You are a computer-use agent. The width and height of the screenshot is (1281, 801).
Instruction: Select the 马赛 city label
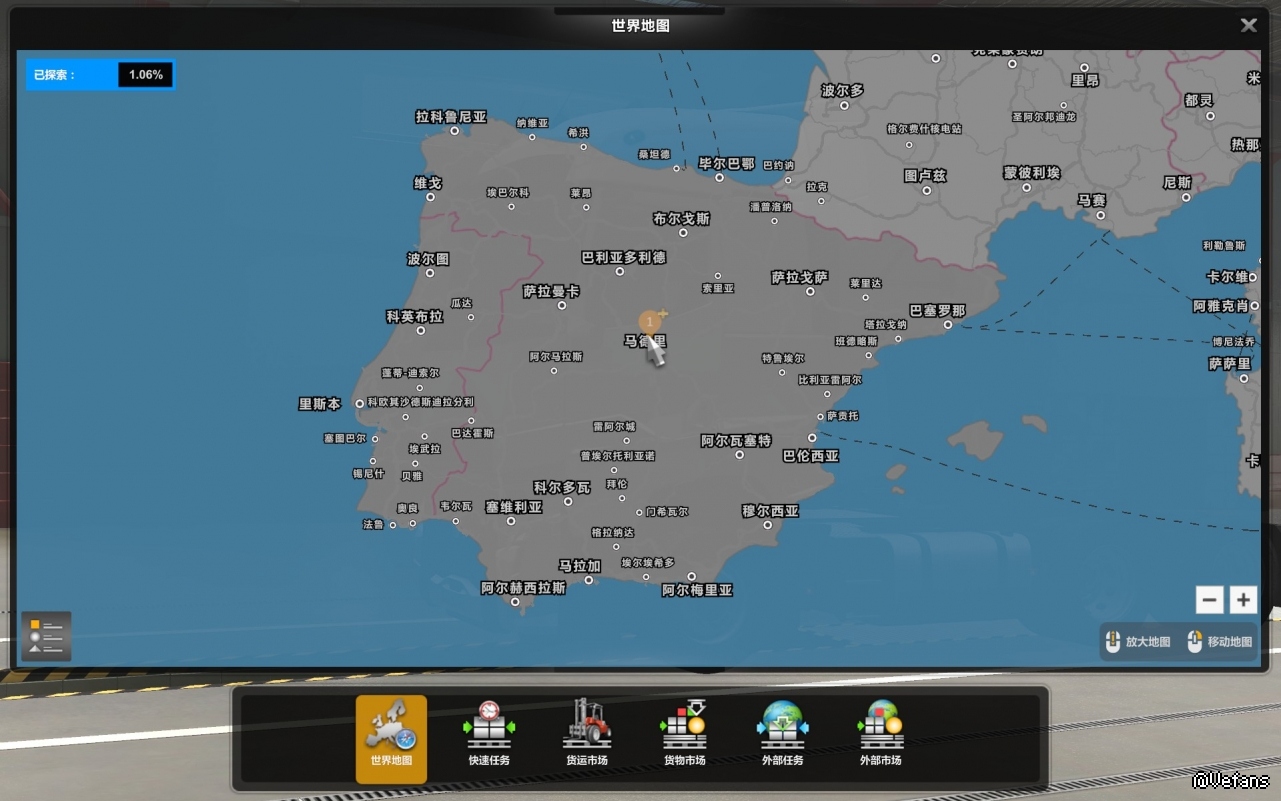[1091, 201]
